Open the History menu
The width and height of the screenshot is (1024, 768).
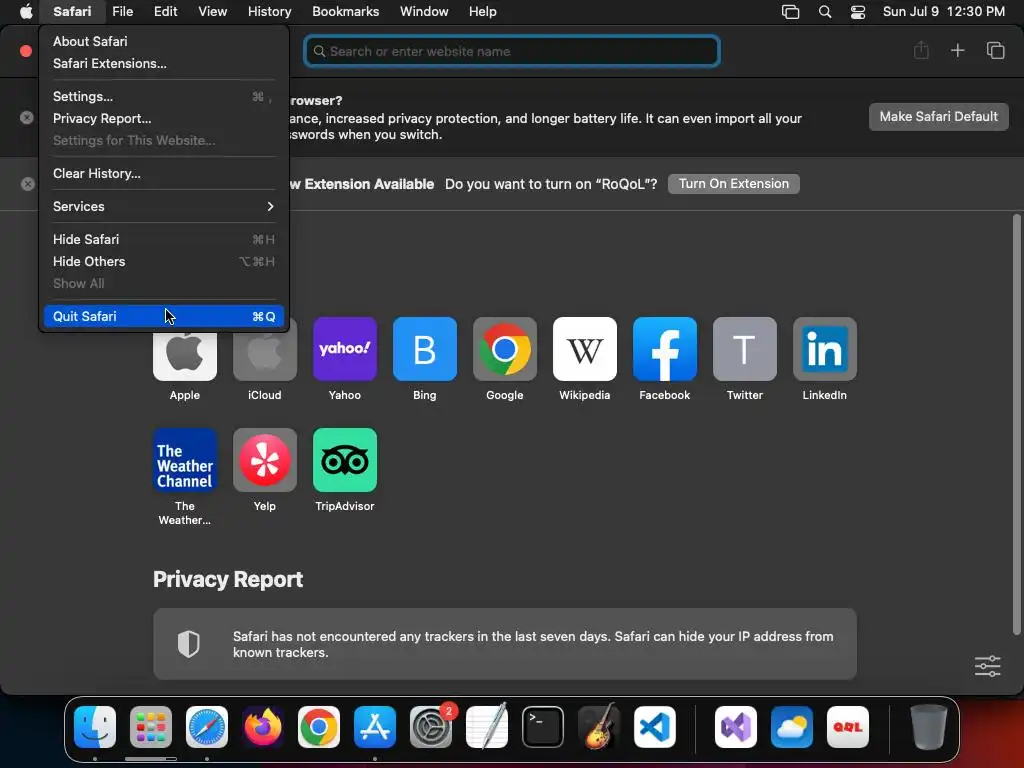pos(269,11)
